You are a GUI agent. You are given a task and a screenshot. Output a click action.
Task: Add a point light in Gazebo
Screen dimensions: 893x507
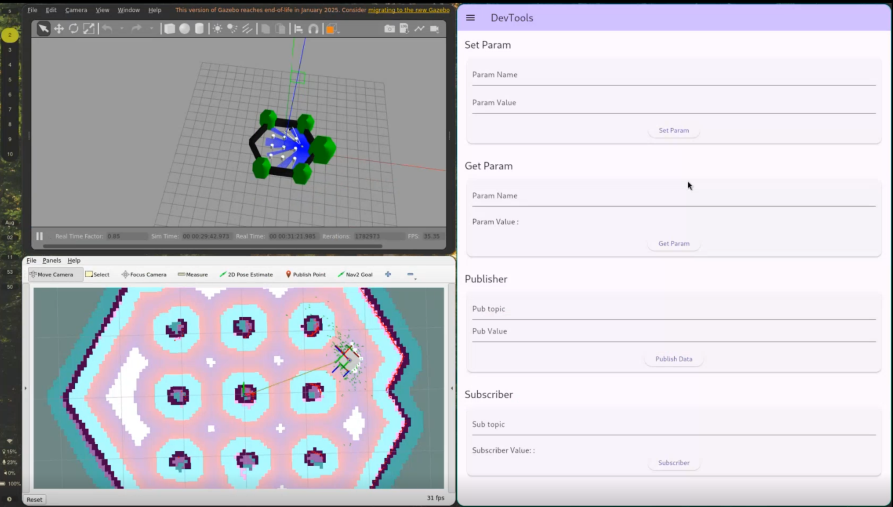tap(218, 29)
